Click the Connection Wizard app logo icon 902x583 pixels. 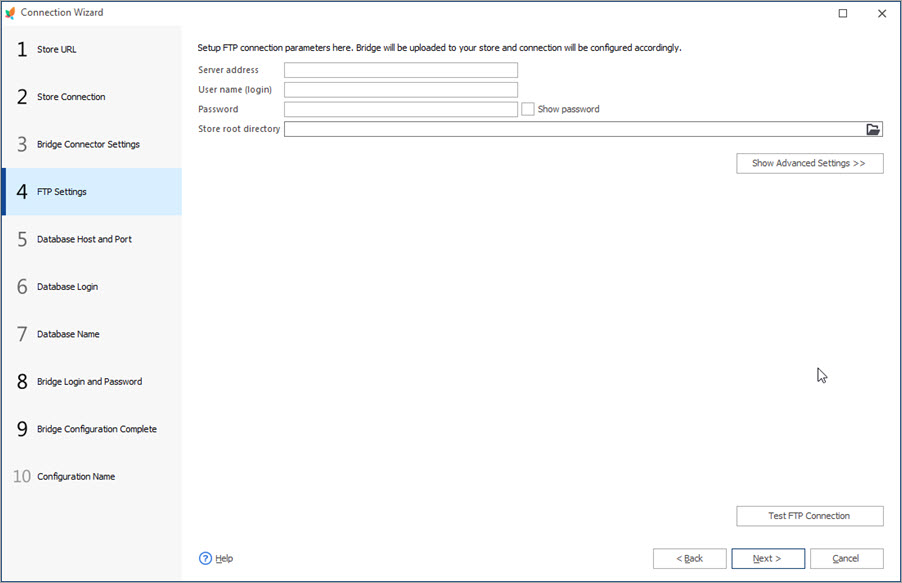click(10, 13)
